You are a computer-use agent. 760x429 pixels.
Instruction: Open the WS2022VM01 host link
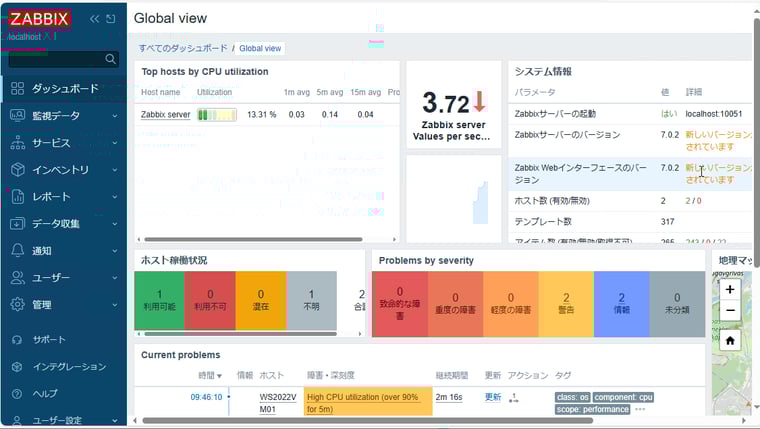pyautogui.click(x=278, y=403)
